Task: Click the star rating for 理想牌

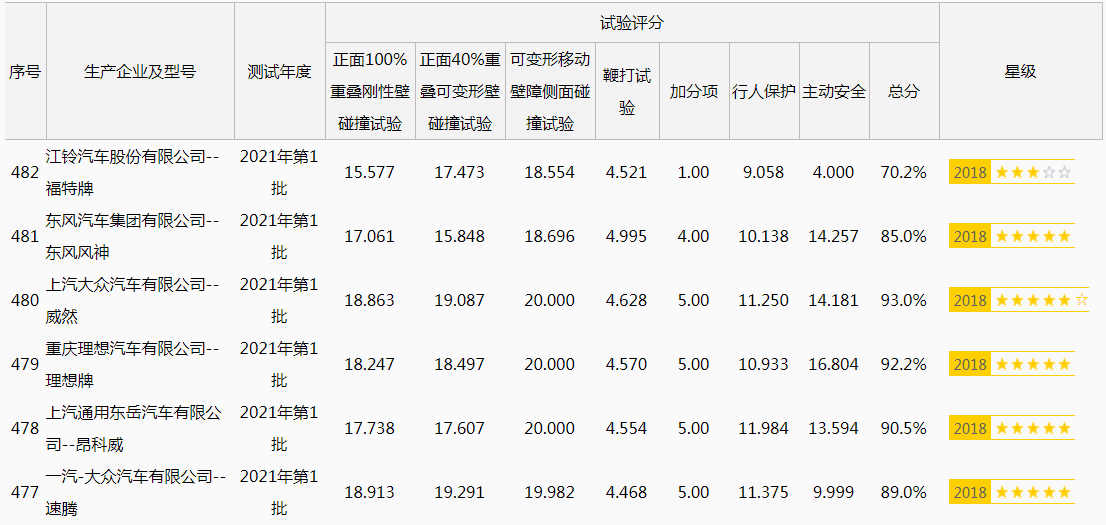Action: click(x=1032, y=364)
